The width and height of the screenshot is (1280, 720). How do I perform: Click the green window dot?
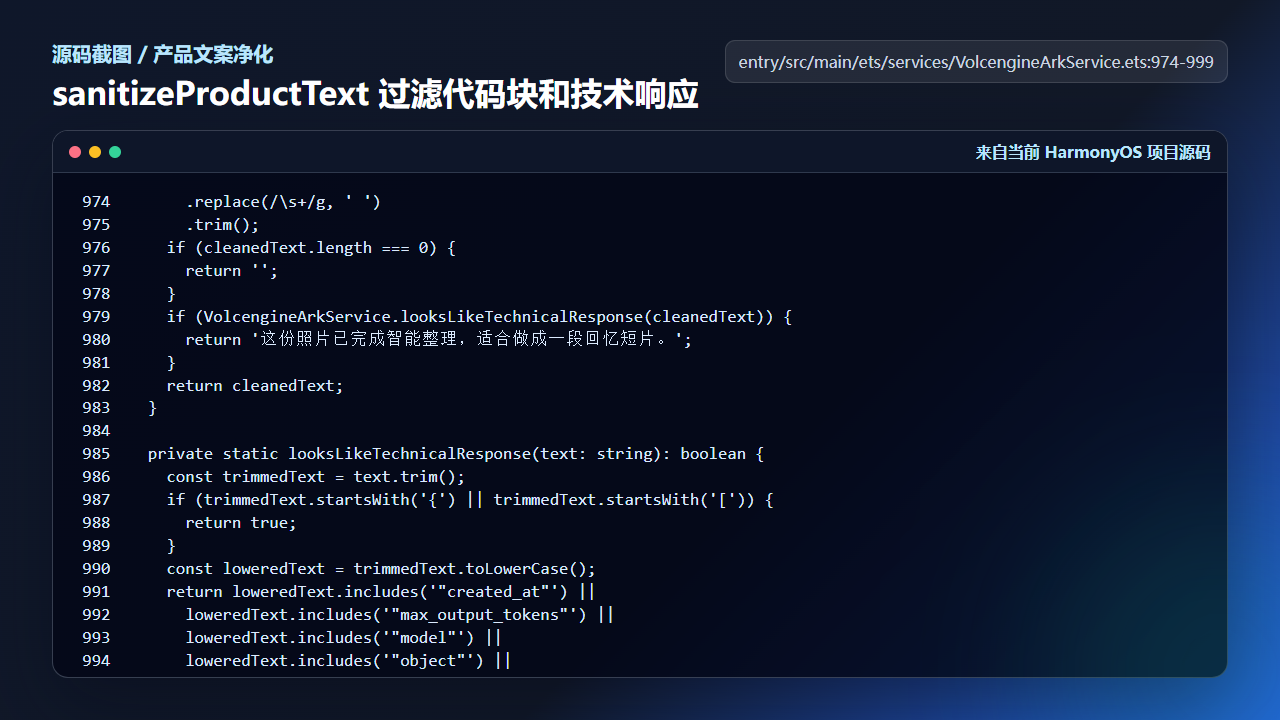115,152
